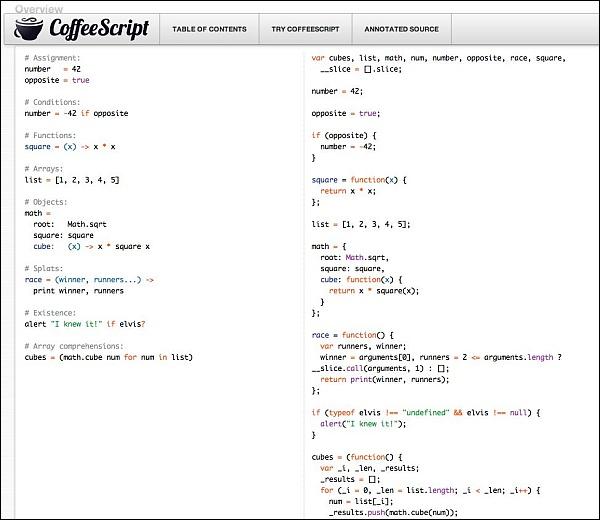This screenshot has width=600, height=520.
Task: Click 'square = function(x) {' JavaScript line
Action: 359,180
